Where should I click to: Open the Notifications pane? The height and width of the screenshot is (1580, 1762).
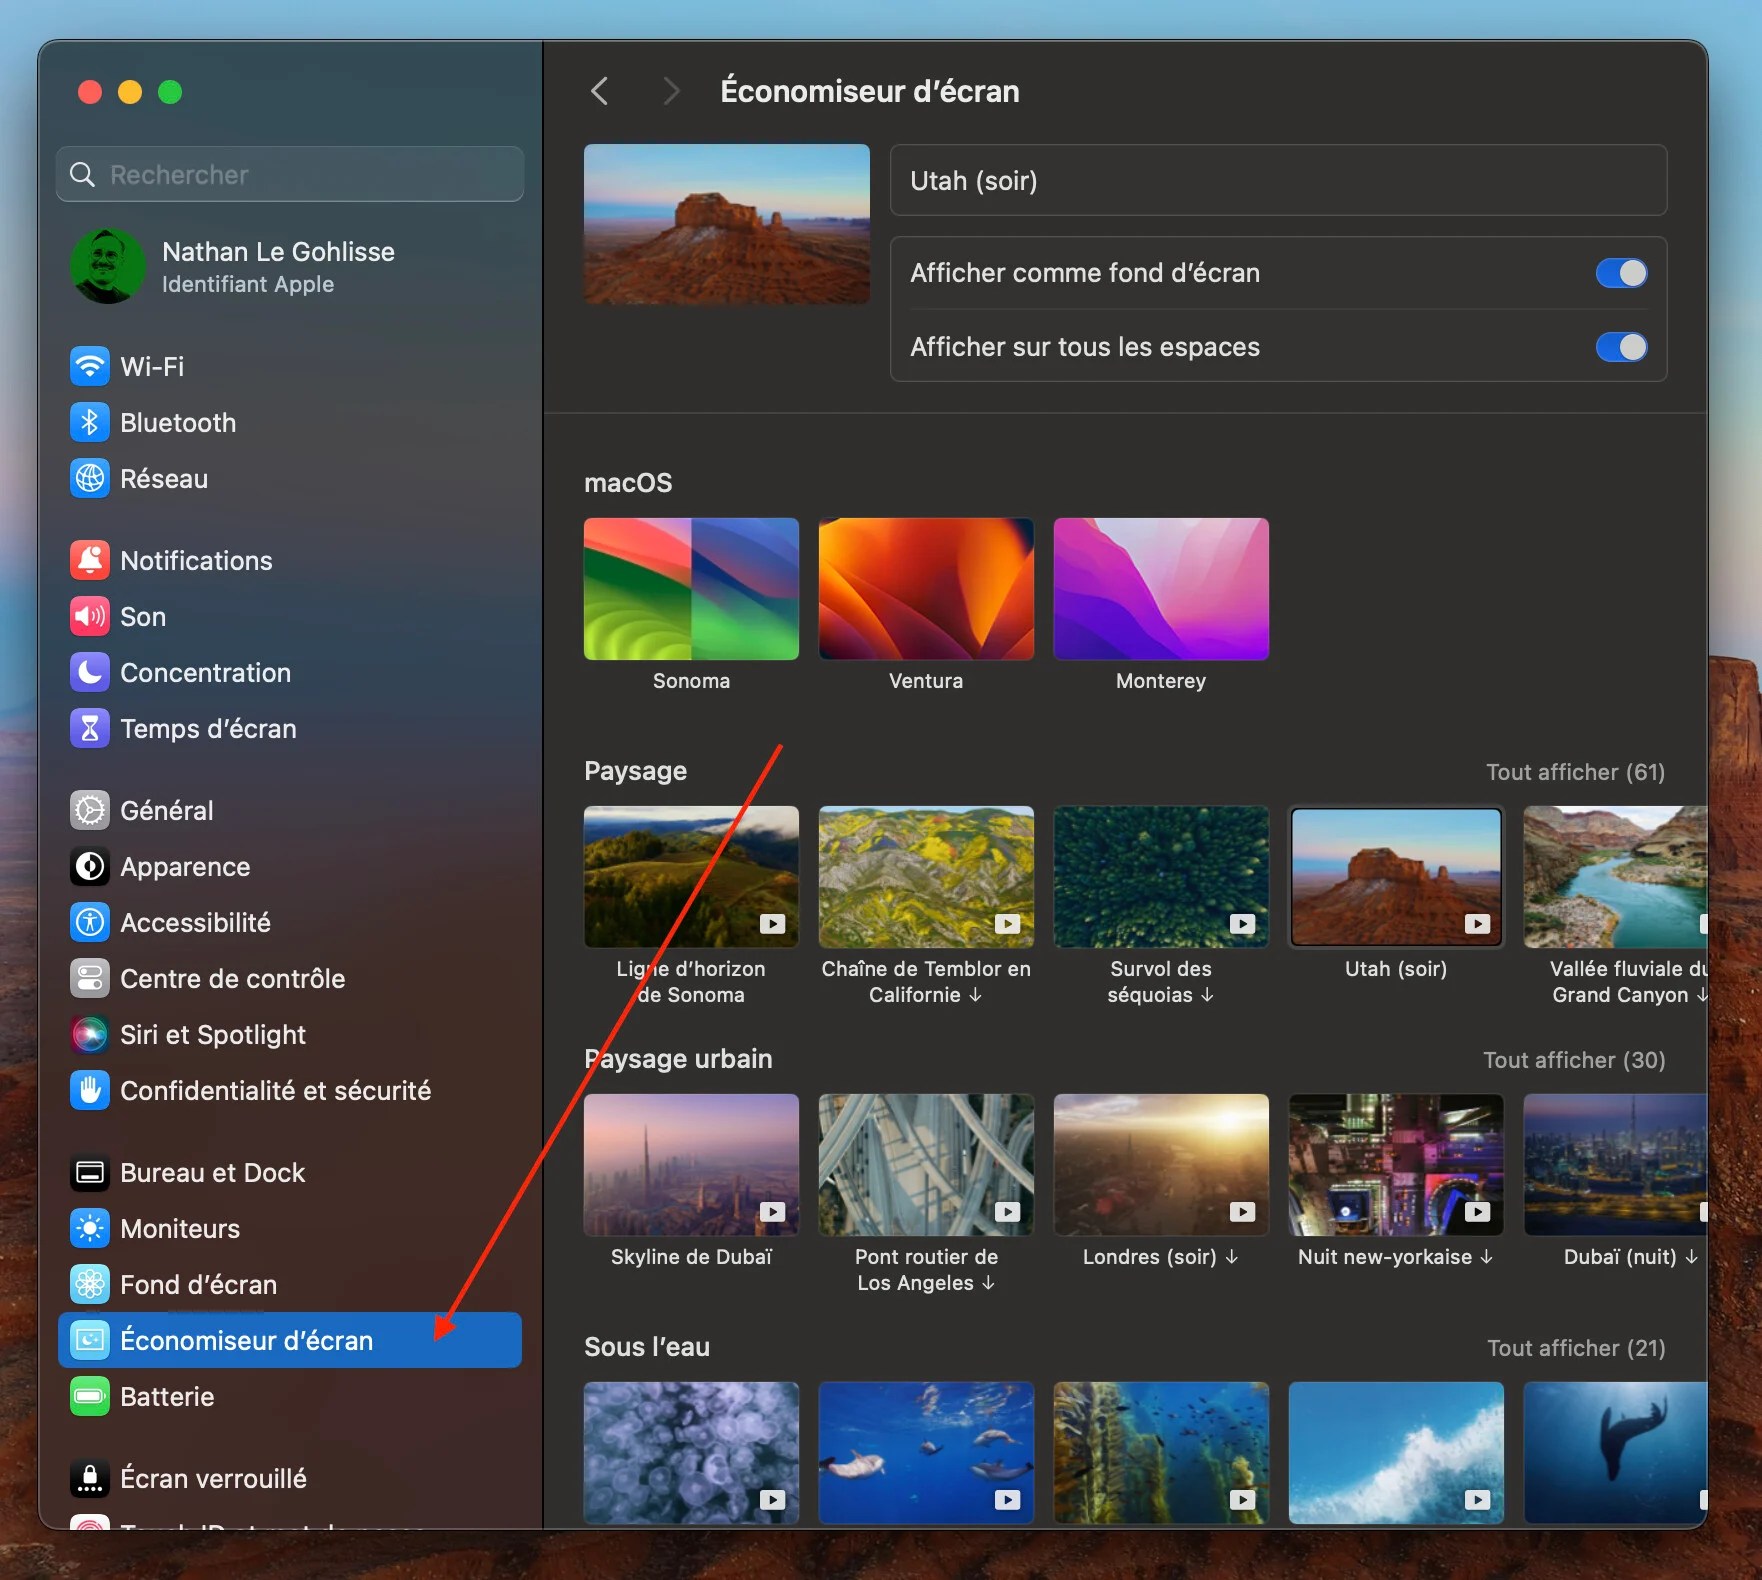pos(290,560)
